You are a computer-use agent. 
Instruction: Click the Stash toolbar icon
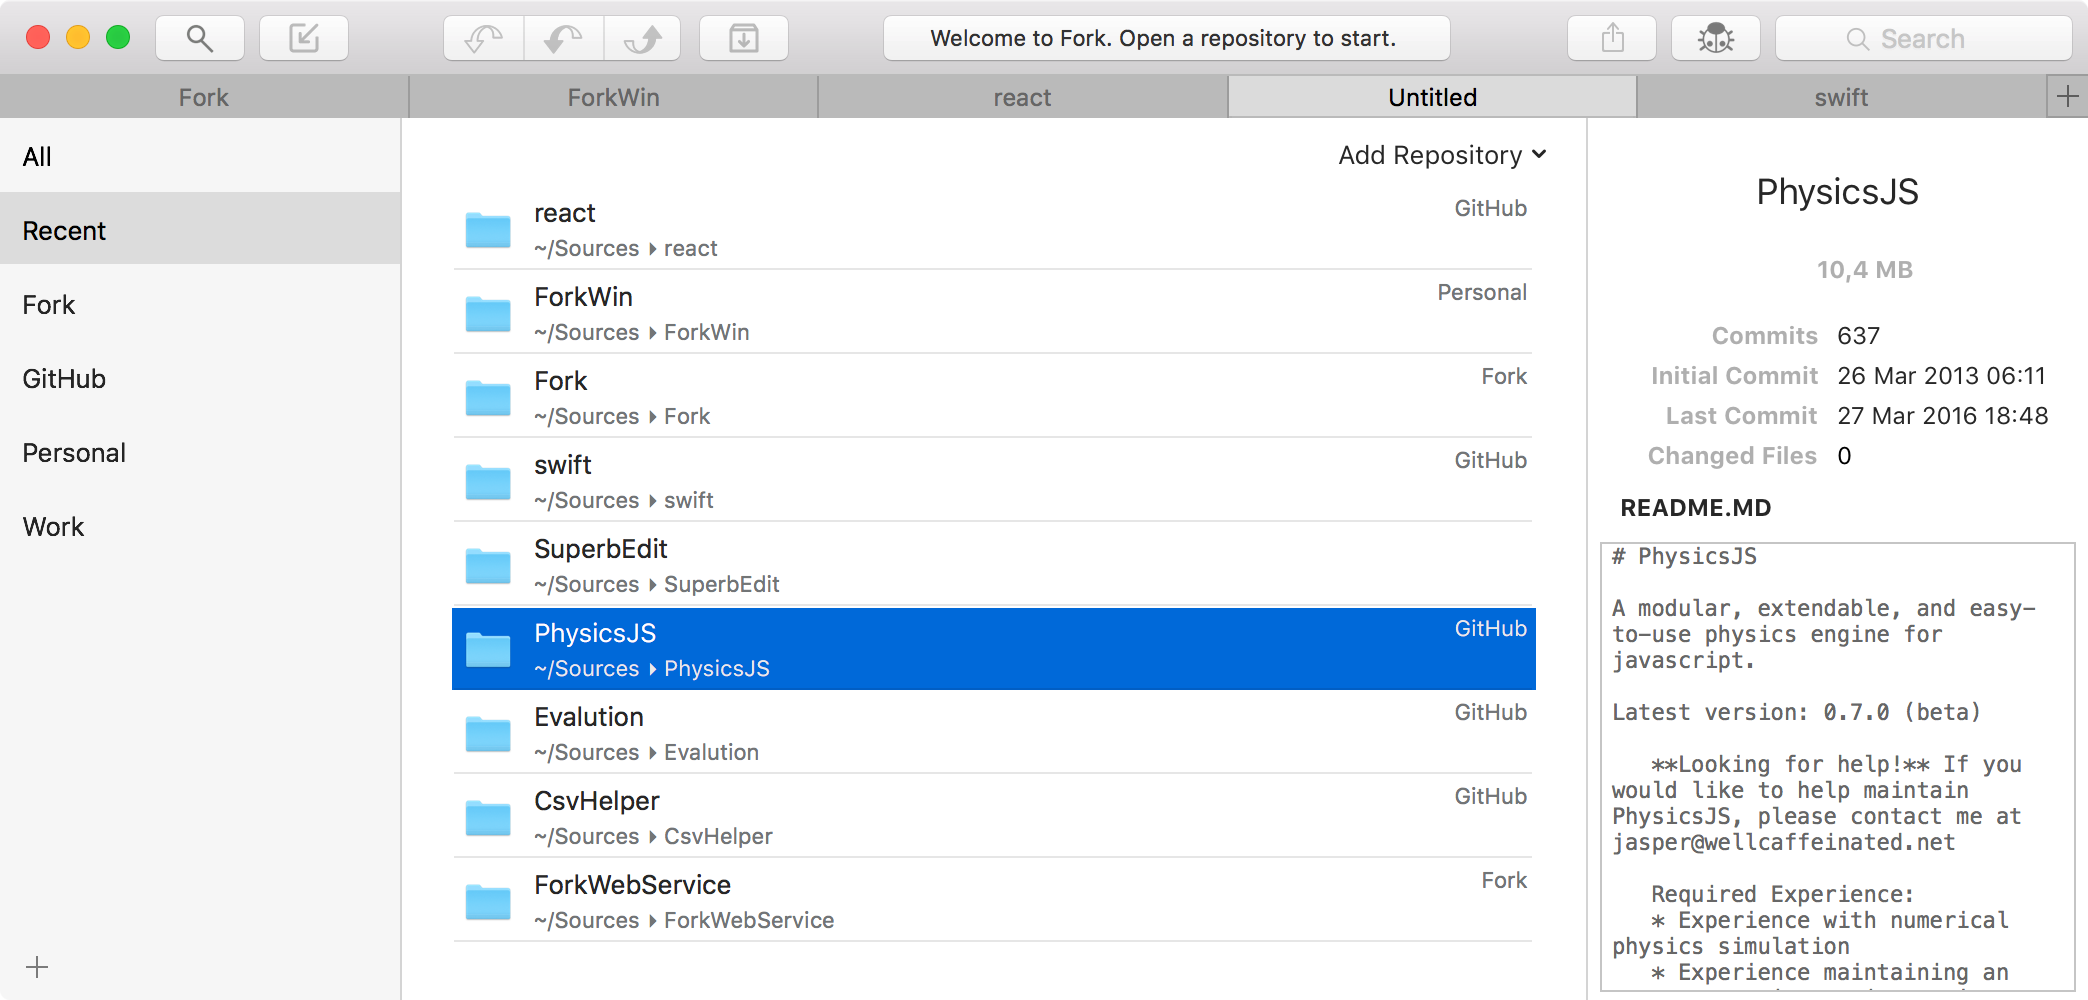coord(744,39)
